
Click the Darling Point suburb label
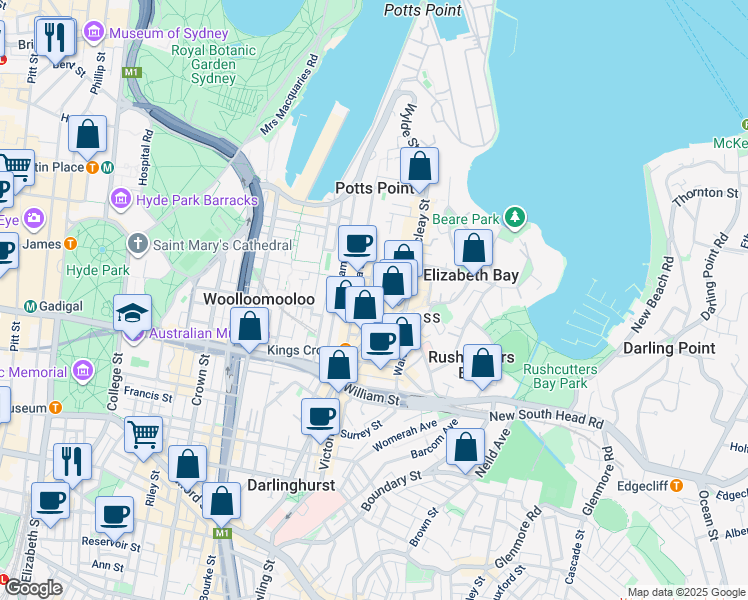tap(669, 348)
